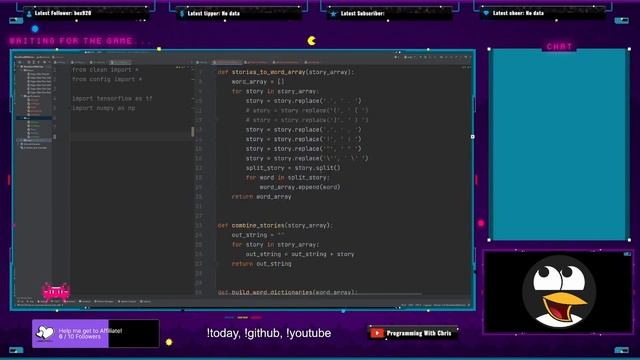Click the 'word_array.append(word)' line

click(300, 187)
